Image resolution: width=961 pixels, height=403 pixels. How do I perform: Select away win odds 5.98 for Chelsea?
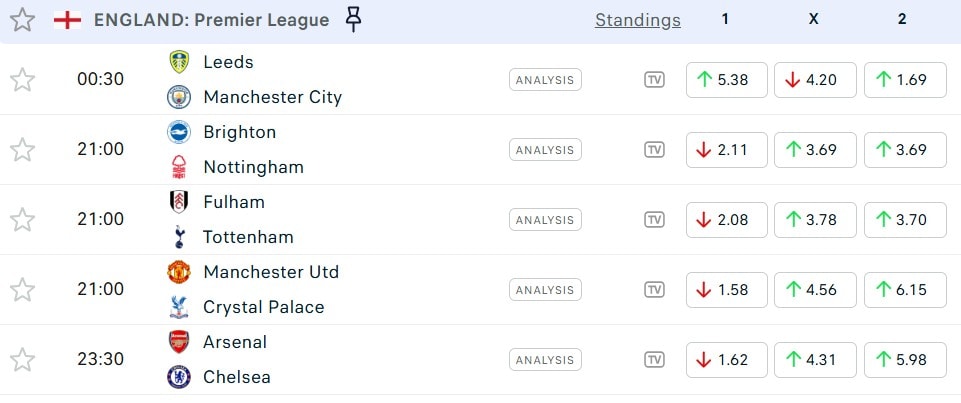pos(903,360)
